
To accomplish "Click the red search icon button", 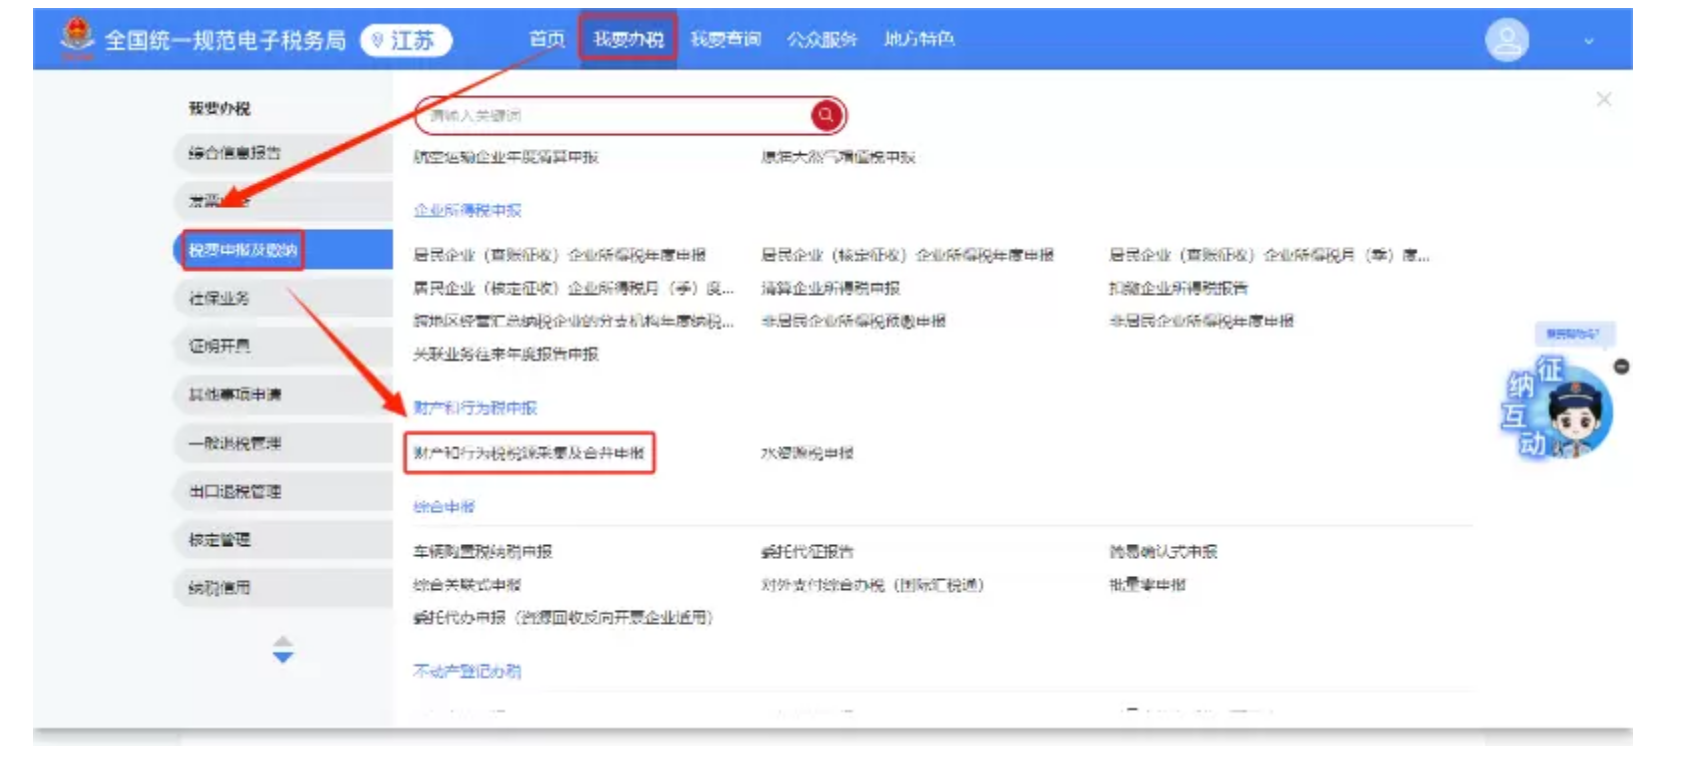I will [x=826, y=115].
